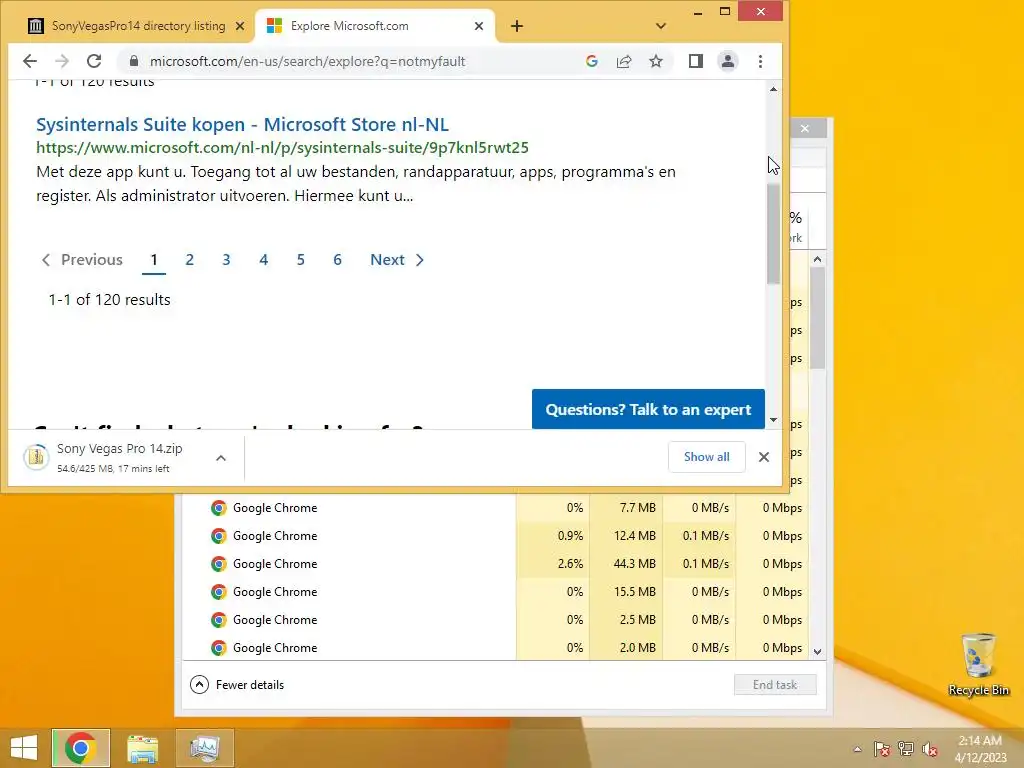The width and height of the screenshot is (1024, 768).
Task: Click Next results page link
Action: click(397, 260)
